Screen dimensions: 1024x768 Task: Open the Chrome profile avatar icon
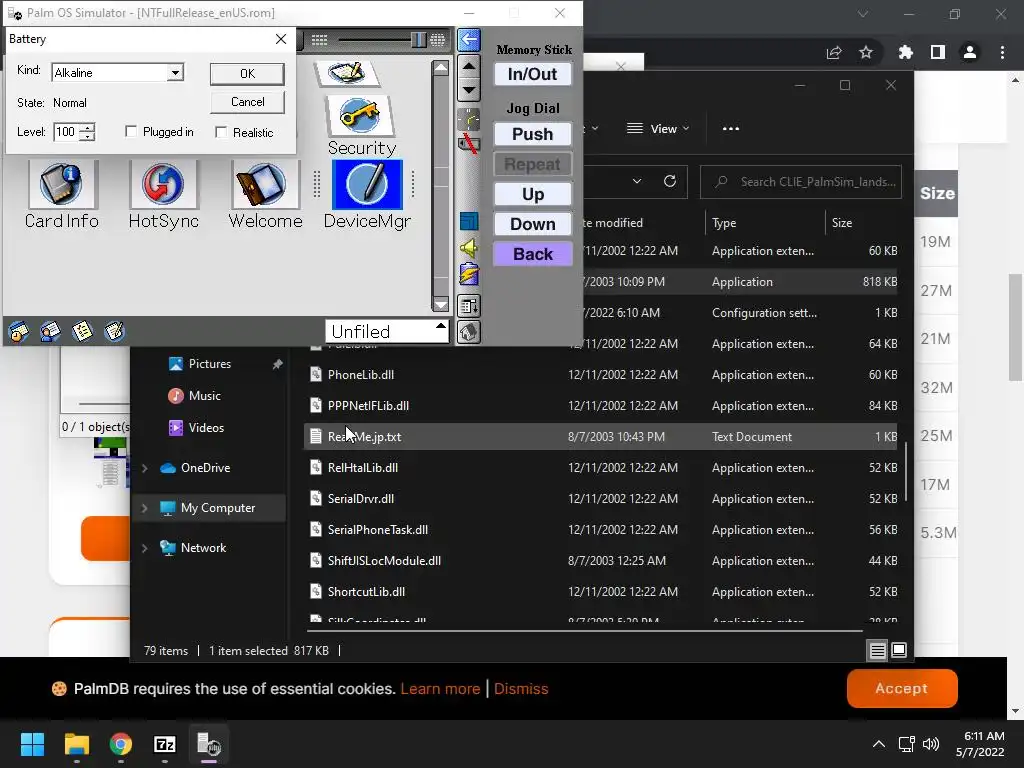[x=970, y=52]
